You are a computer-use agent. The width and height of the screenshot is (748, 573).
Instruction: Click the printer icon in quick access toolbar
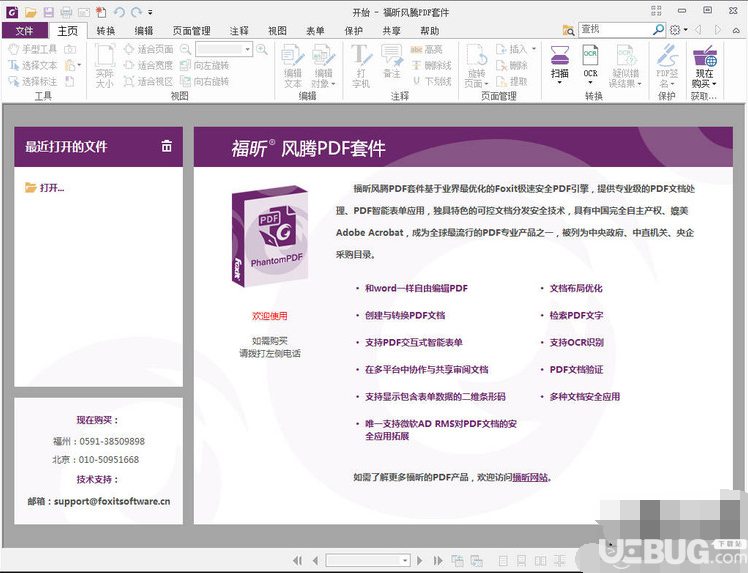click(x=66, y=12)
